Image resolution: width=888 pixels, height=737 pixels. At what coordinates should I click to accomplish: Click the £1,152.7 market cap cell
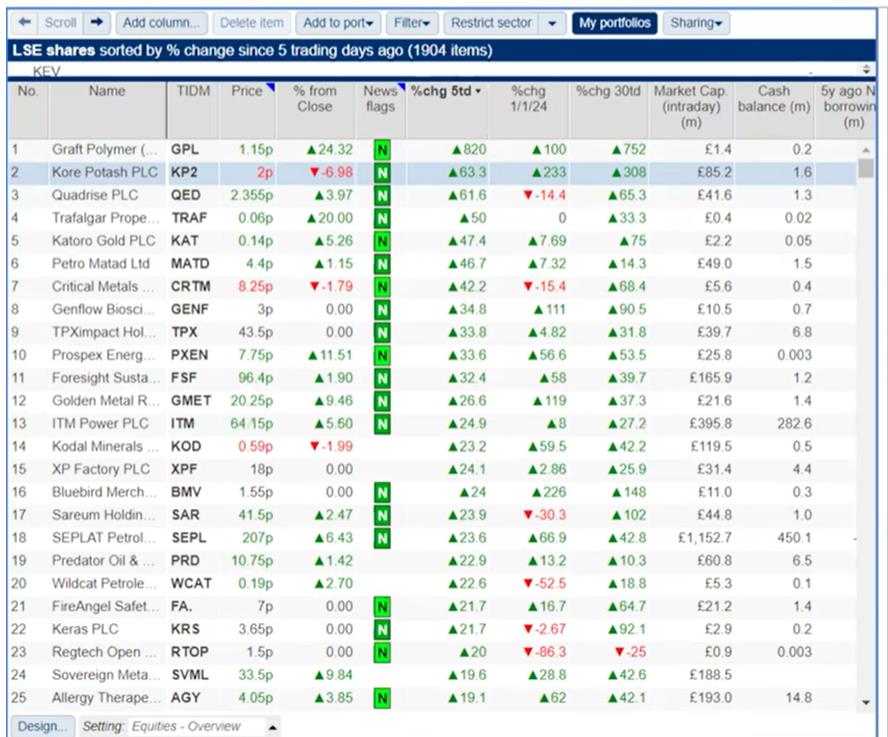point(705,538)
